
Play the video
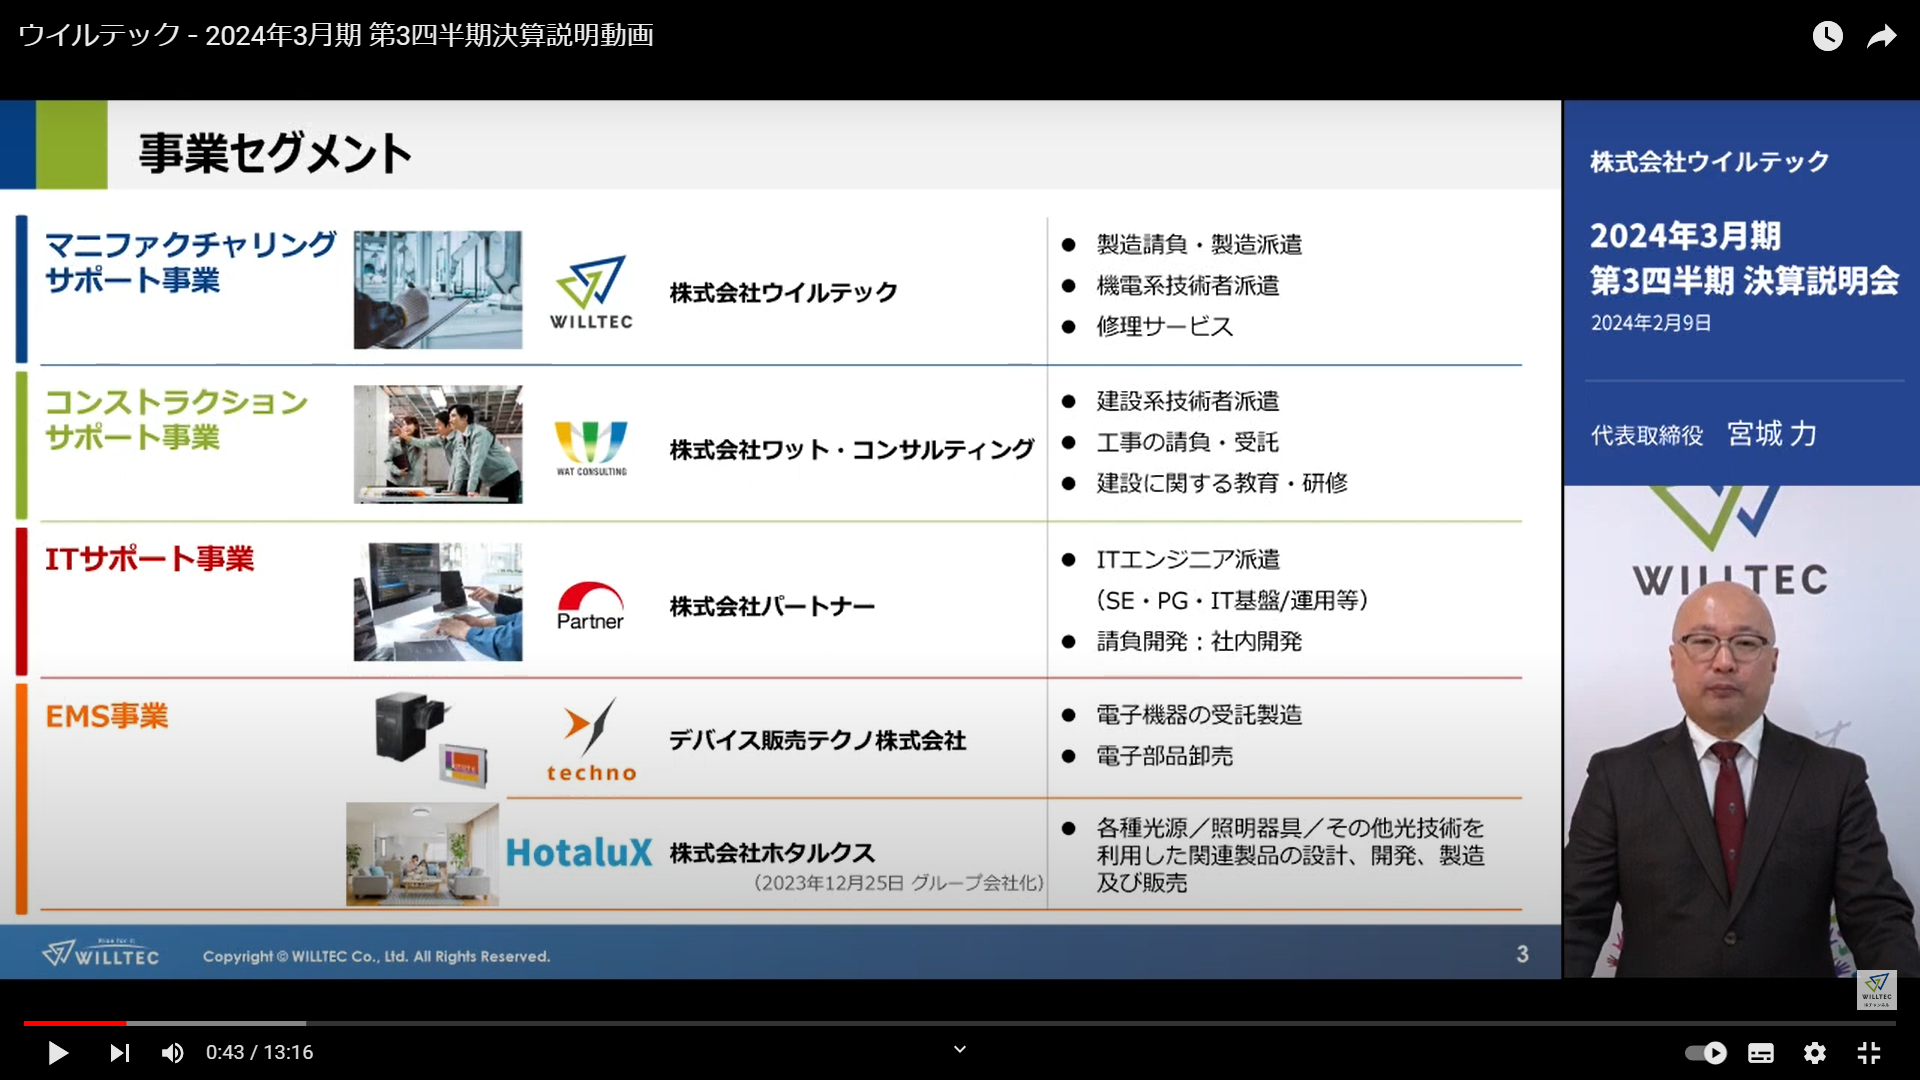pos(58,1053)
